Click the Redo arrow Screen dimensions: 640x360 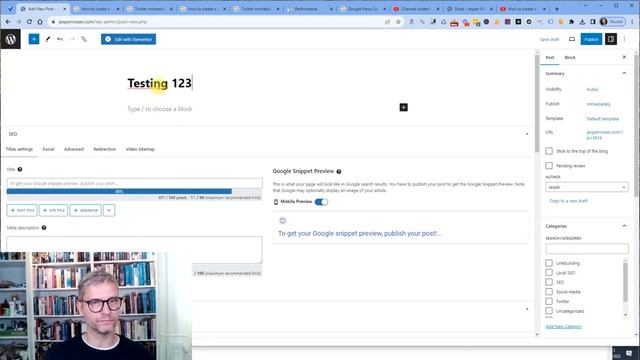(x=72, y=39)
